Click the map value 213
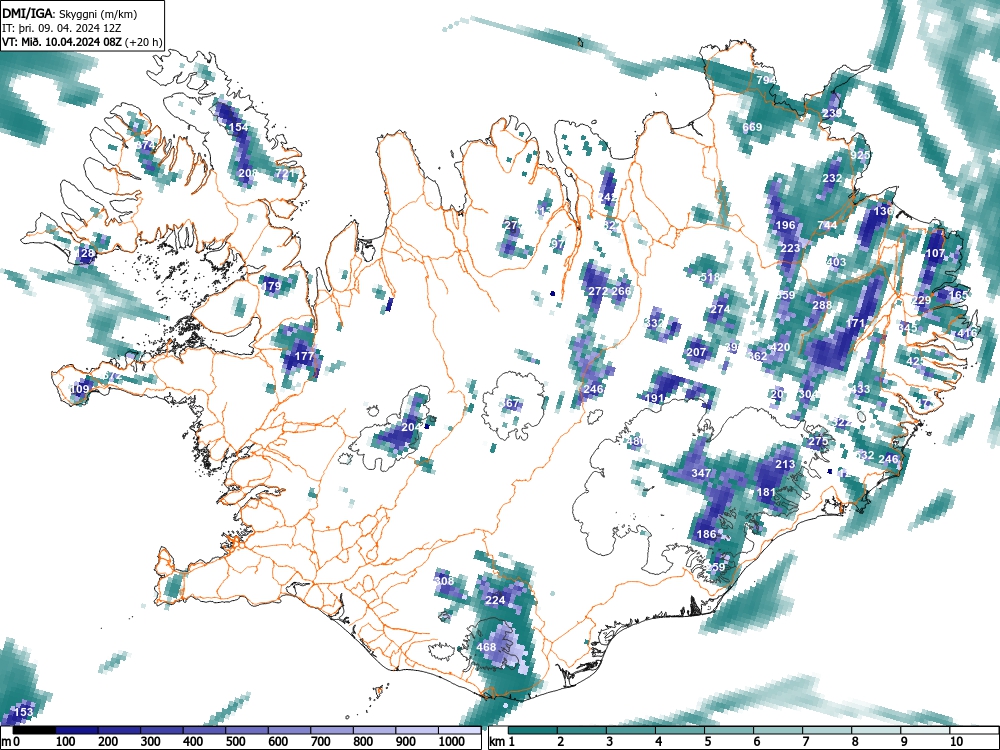The height and width of the screenshot is (750, 1000). [x=785, y=464]
